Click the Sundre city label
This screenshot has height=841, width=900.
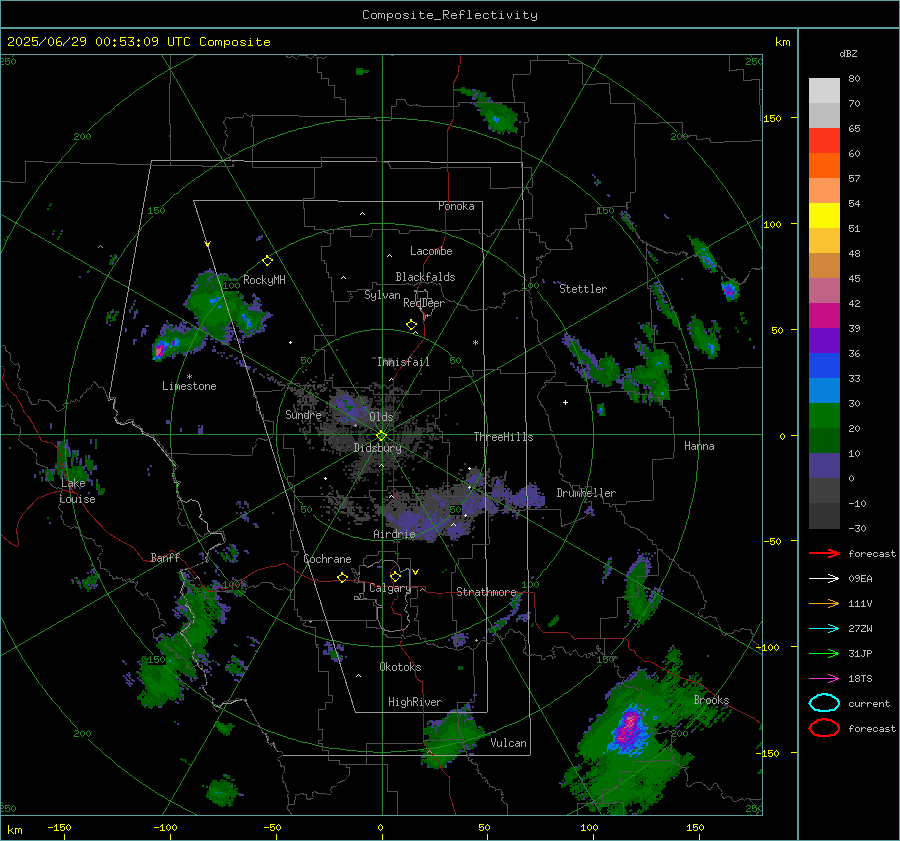303,414
